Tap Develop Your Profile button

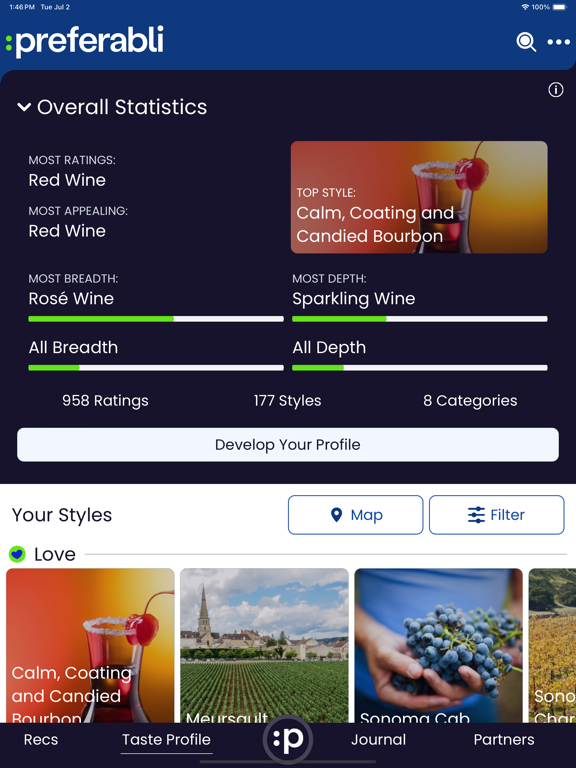(x=288, y=445)
